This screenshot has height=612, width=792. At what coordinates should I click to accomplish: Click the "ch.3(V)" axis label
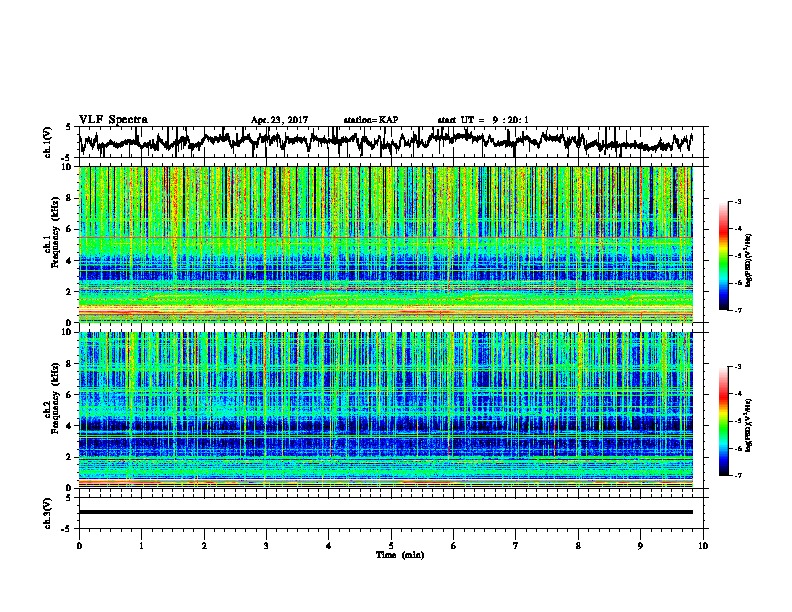click(x=48, y=513)
